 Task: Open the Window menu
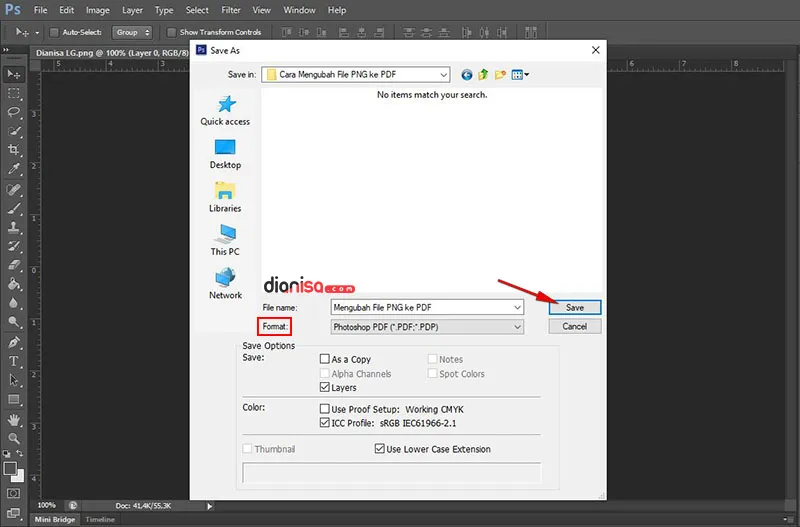click(299, 10)
